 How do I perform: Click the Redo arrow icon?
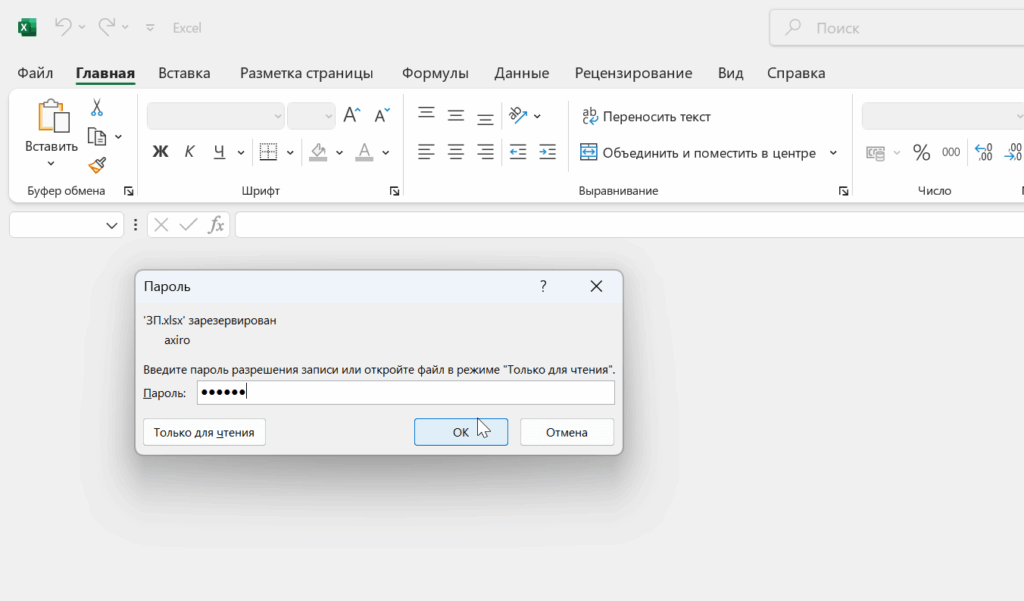(106, 27)
